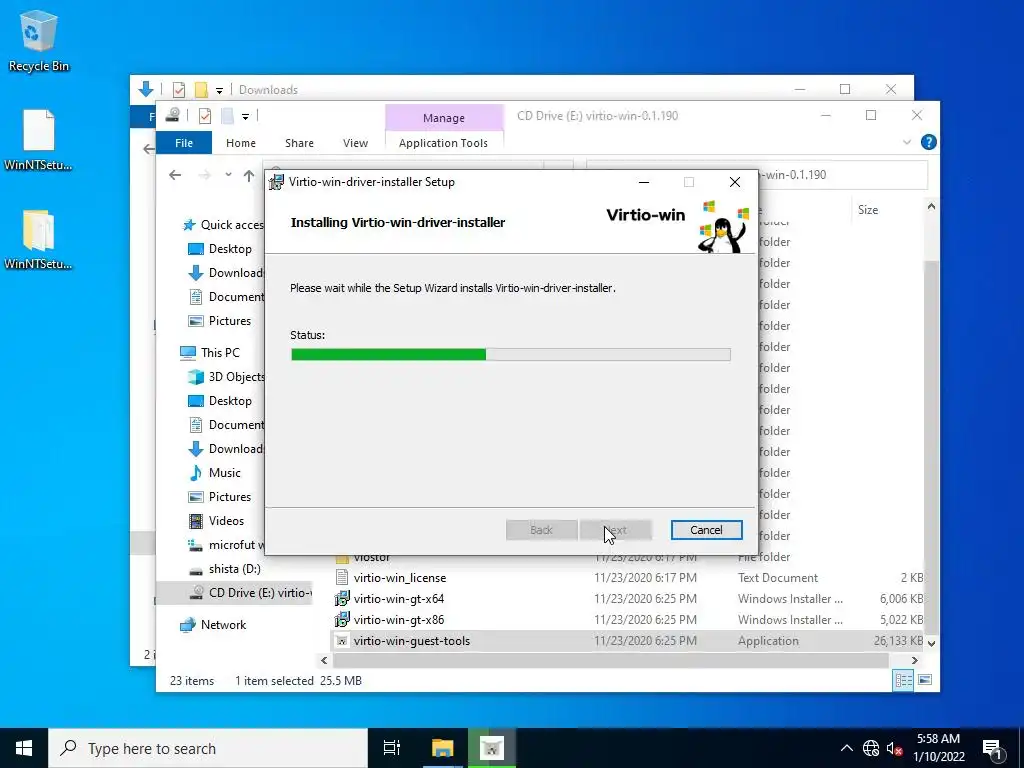Select Quick access in navigation pane
This screenshot has width=1024, height=768.
(222, 225)
